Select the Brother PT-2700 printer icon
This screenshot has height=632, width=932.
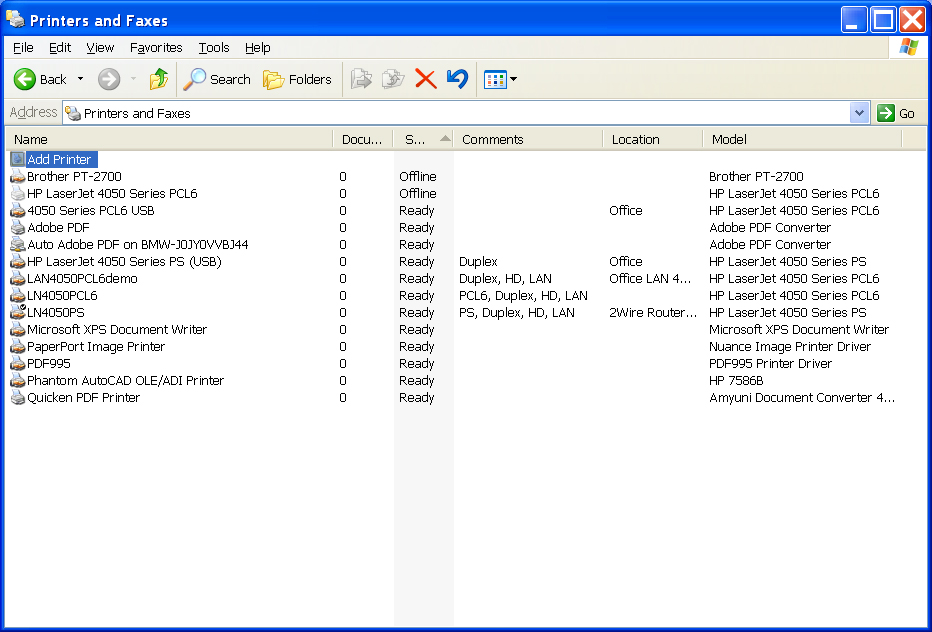click(17, 177)
